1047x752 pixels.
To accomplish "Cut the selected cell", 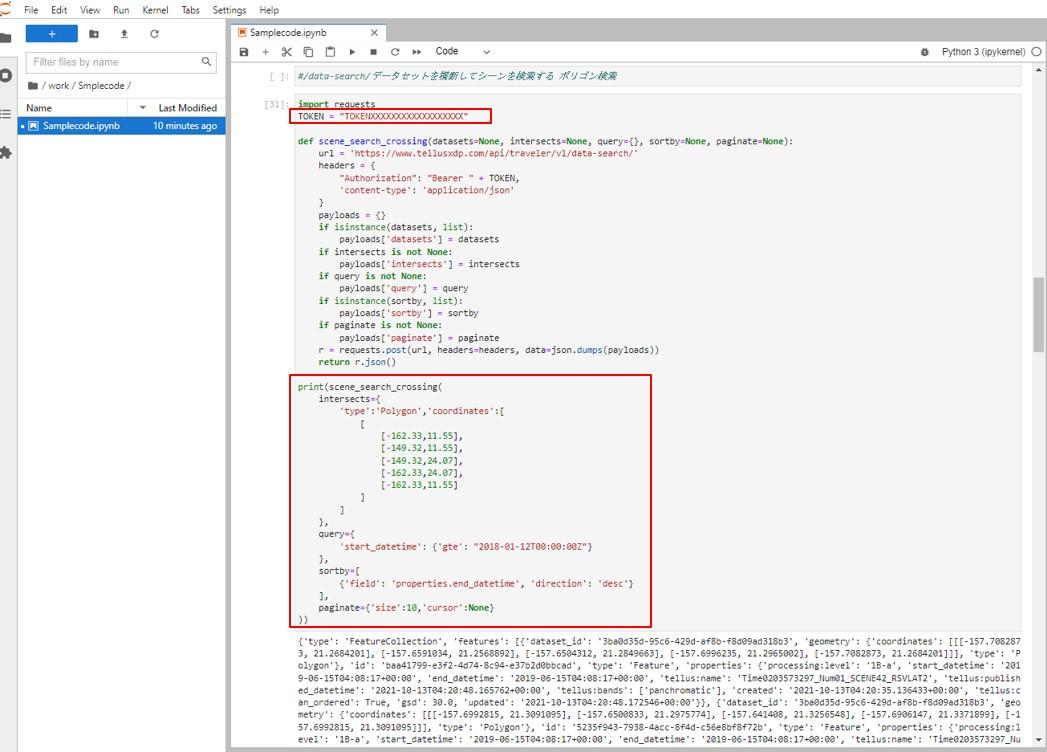I will point(286,51).
